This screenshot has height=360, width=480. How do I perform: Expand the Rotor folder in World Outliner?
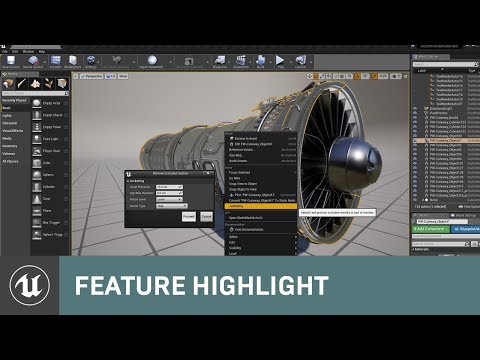click(x=423, y=200)
